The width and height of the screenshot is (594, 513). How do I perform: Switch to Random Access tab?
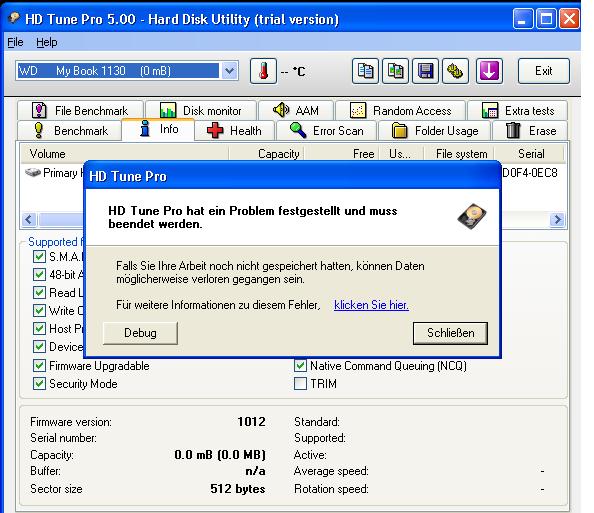401,111
